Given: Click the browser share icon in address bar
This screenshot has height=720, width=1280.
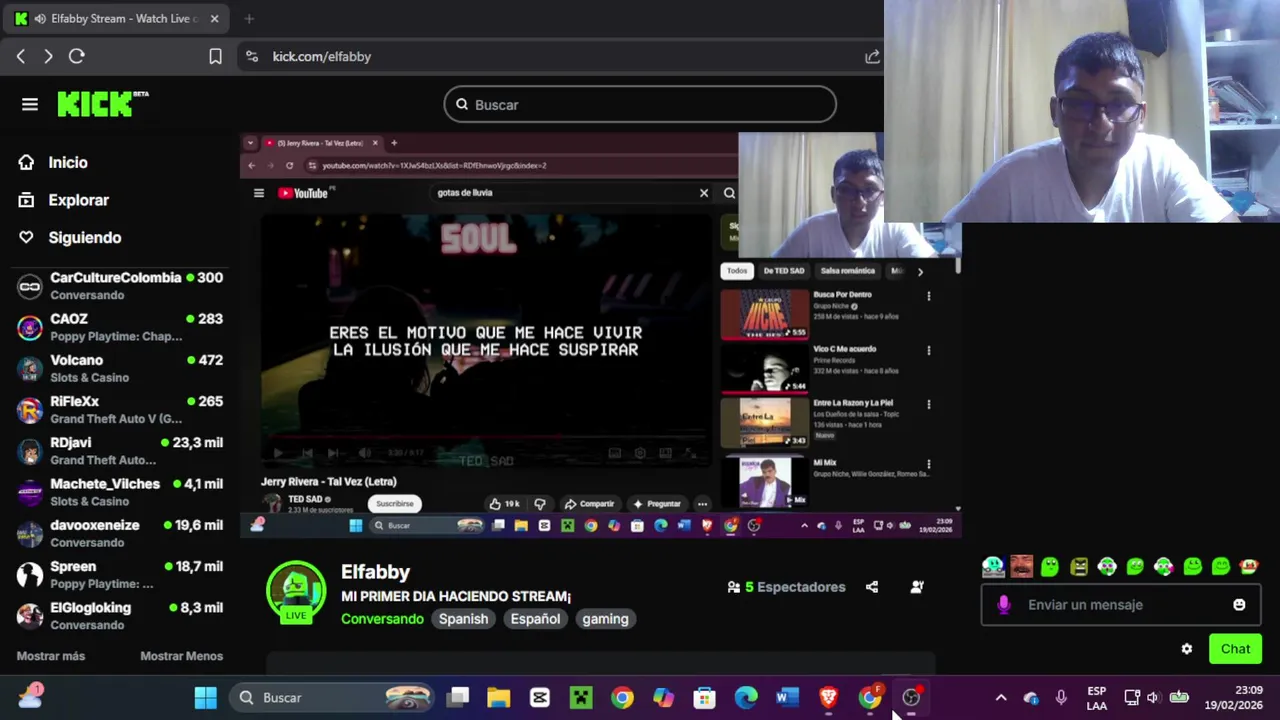Looking at the screenshot, I should 872,57.
